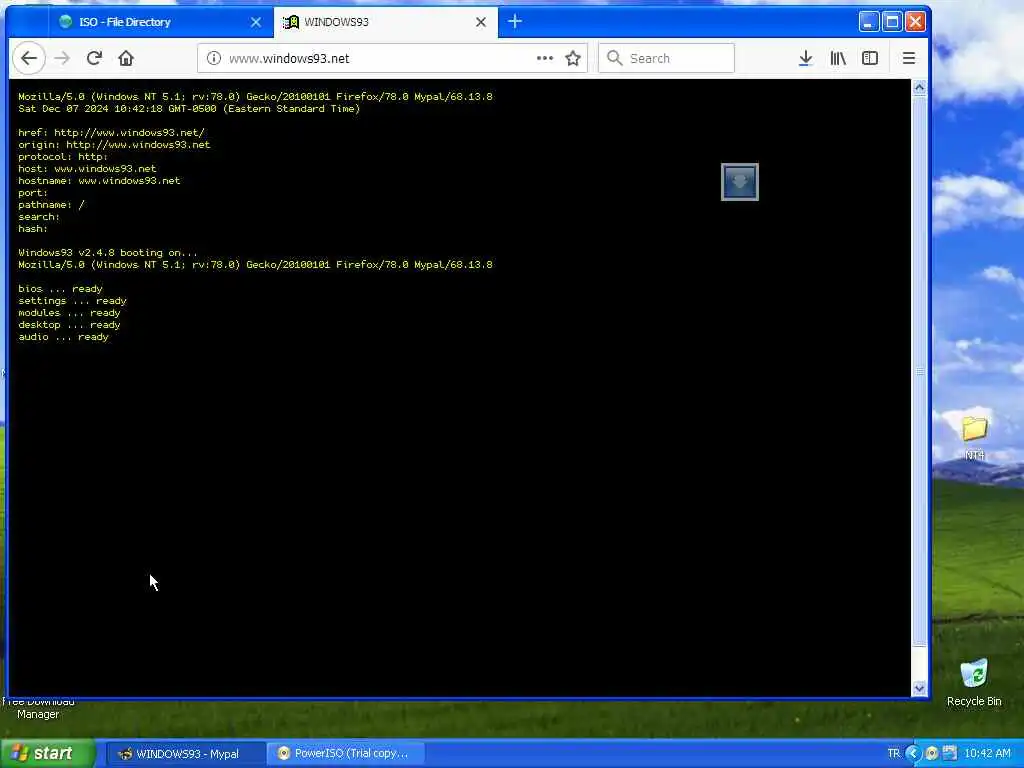Select the WINDOWS93 tab

coord(385,22)
